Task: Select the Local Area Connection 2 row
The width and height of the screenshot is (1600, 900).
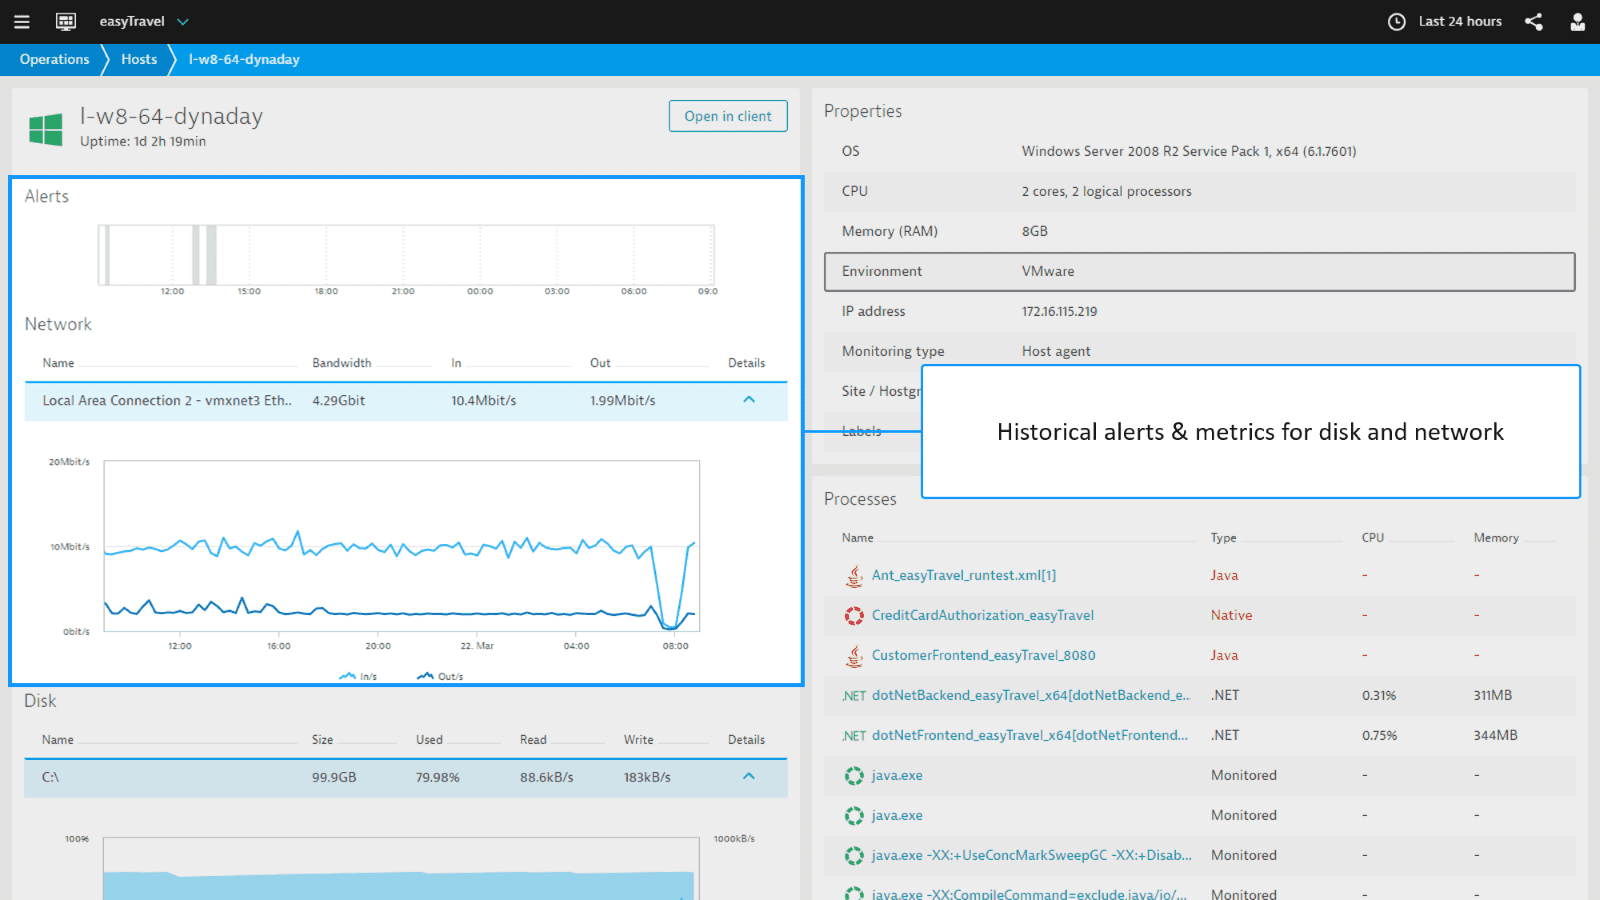Action: coord(406,401)
